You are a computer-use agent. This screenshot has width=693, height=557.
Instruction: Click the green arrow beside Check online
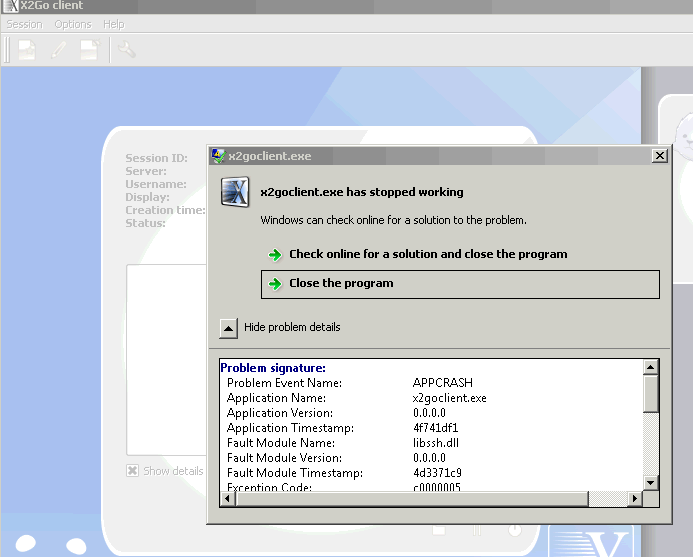coord(275,255)
